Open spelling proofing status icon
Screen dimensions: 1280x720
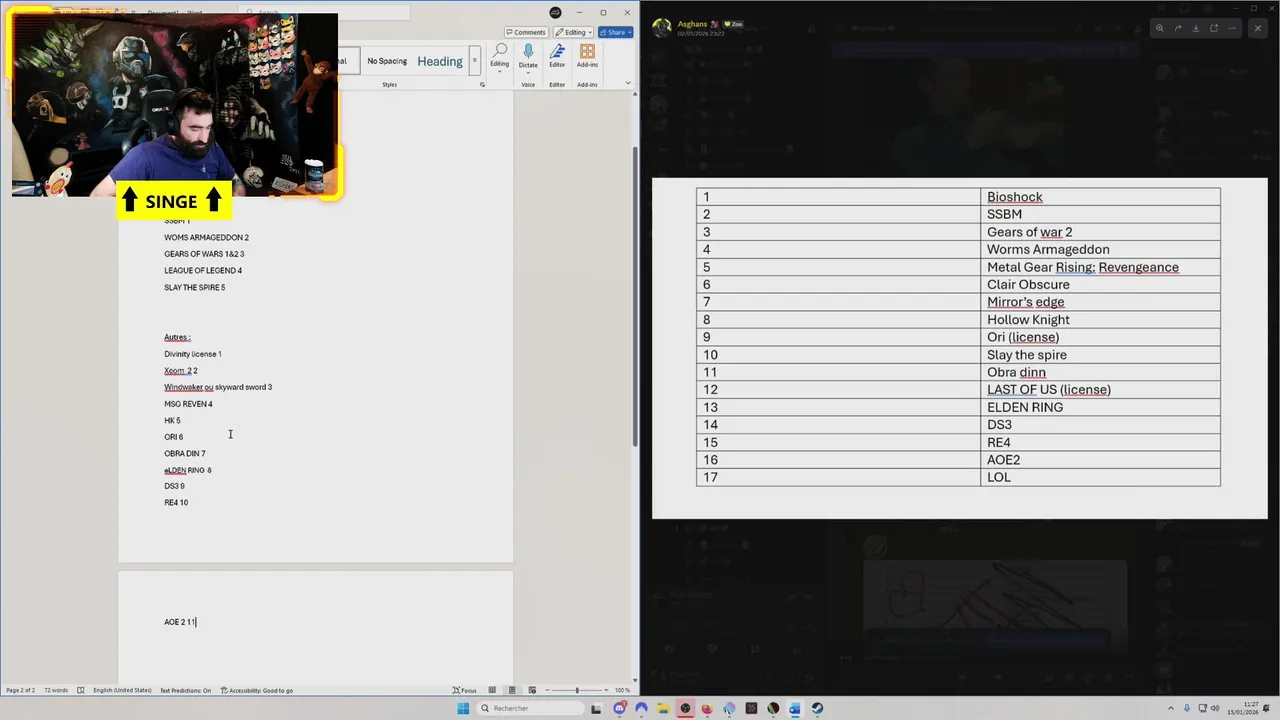pyautogui.click(x=81, y=690)
